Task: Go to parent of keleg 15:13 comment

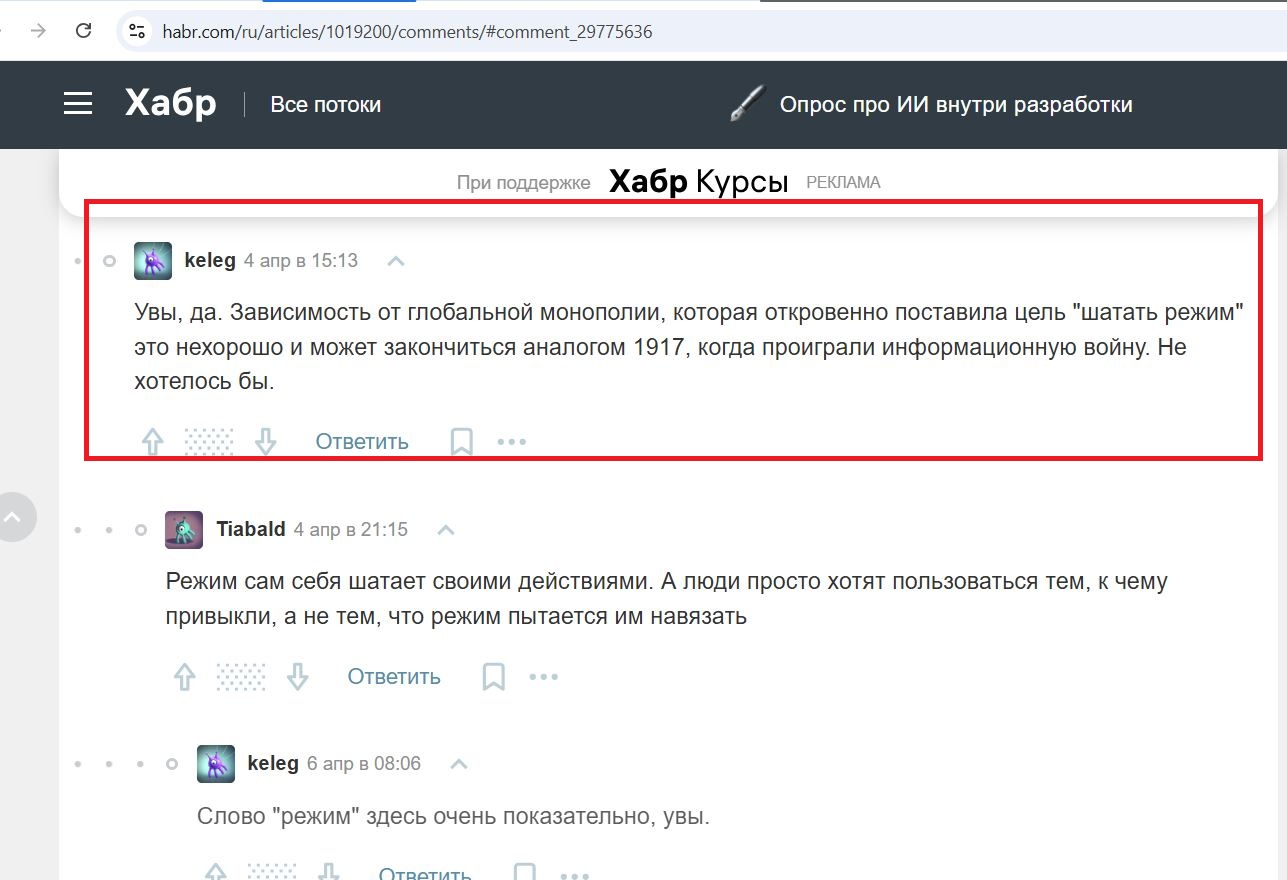Action: click(396, 261)
